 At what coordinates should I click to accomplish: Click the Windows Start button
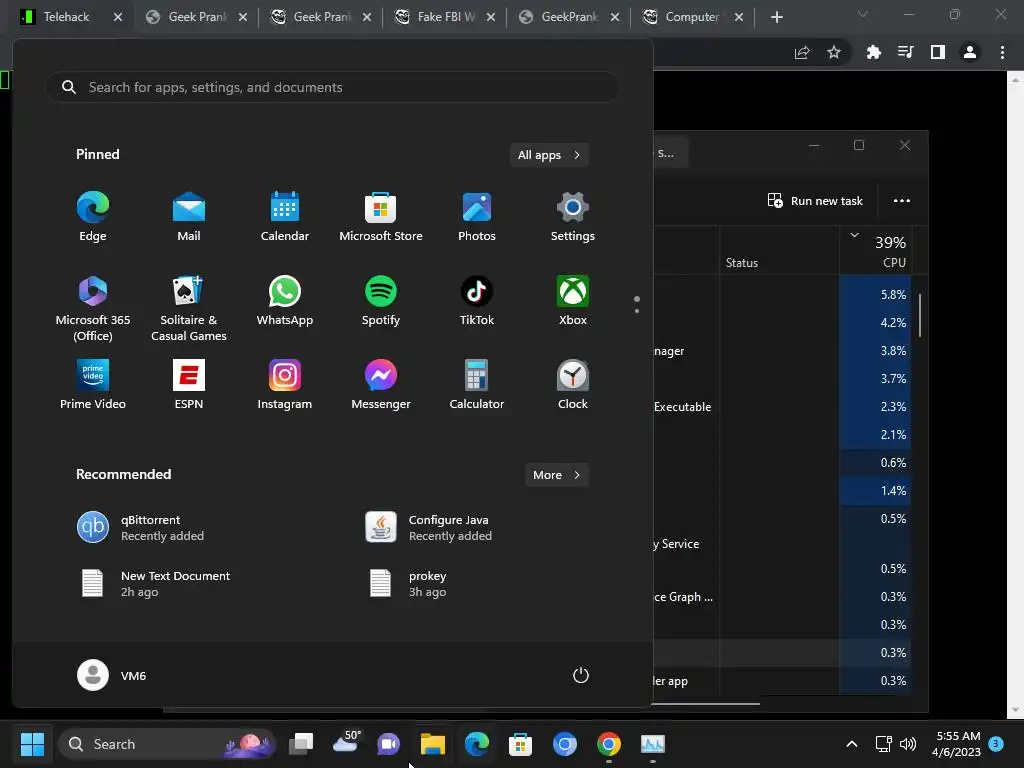coord(32,744)
